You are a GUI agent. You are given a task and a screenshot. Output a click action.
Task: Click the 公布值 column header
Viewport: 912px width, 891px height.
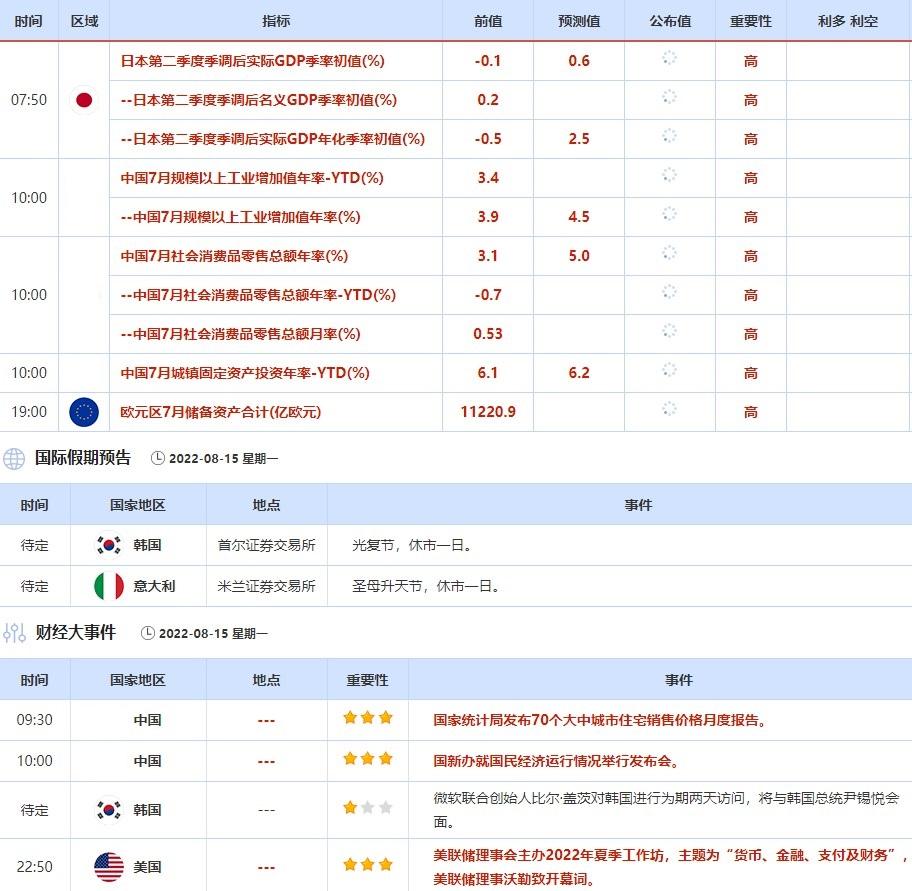[669, 21]
